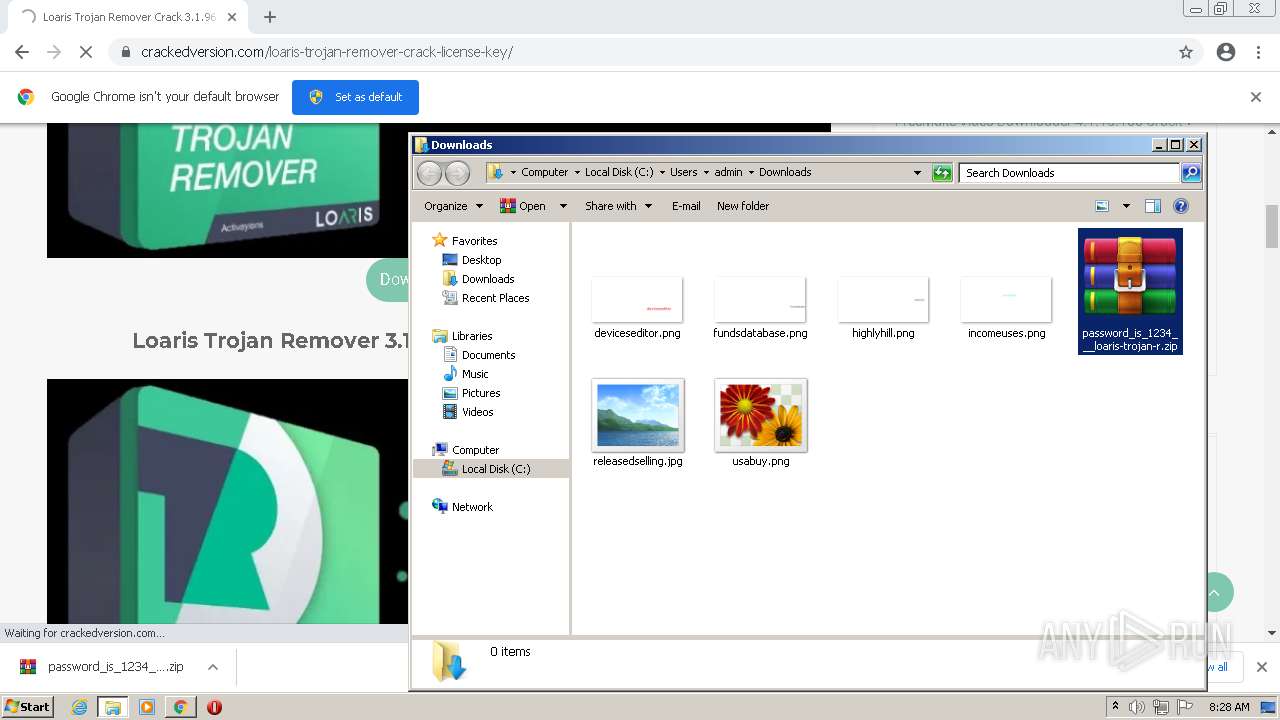Expand address bar history dropdown

tap(917, 173)
